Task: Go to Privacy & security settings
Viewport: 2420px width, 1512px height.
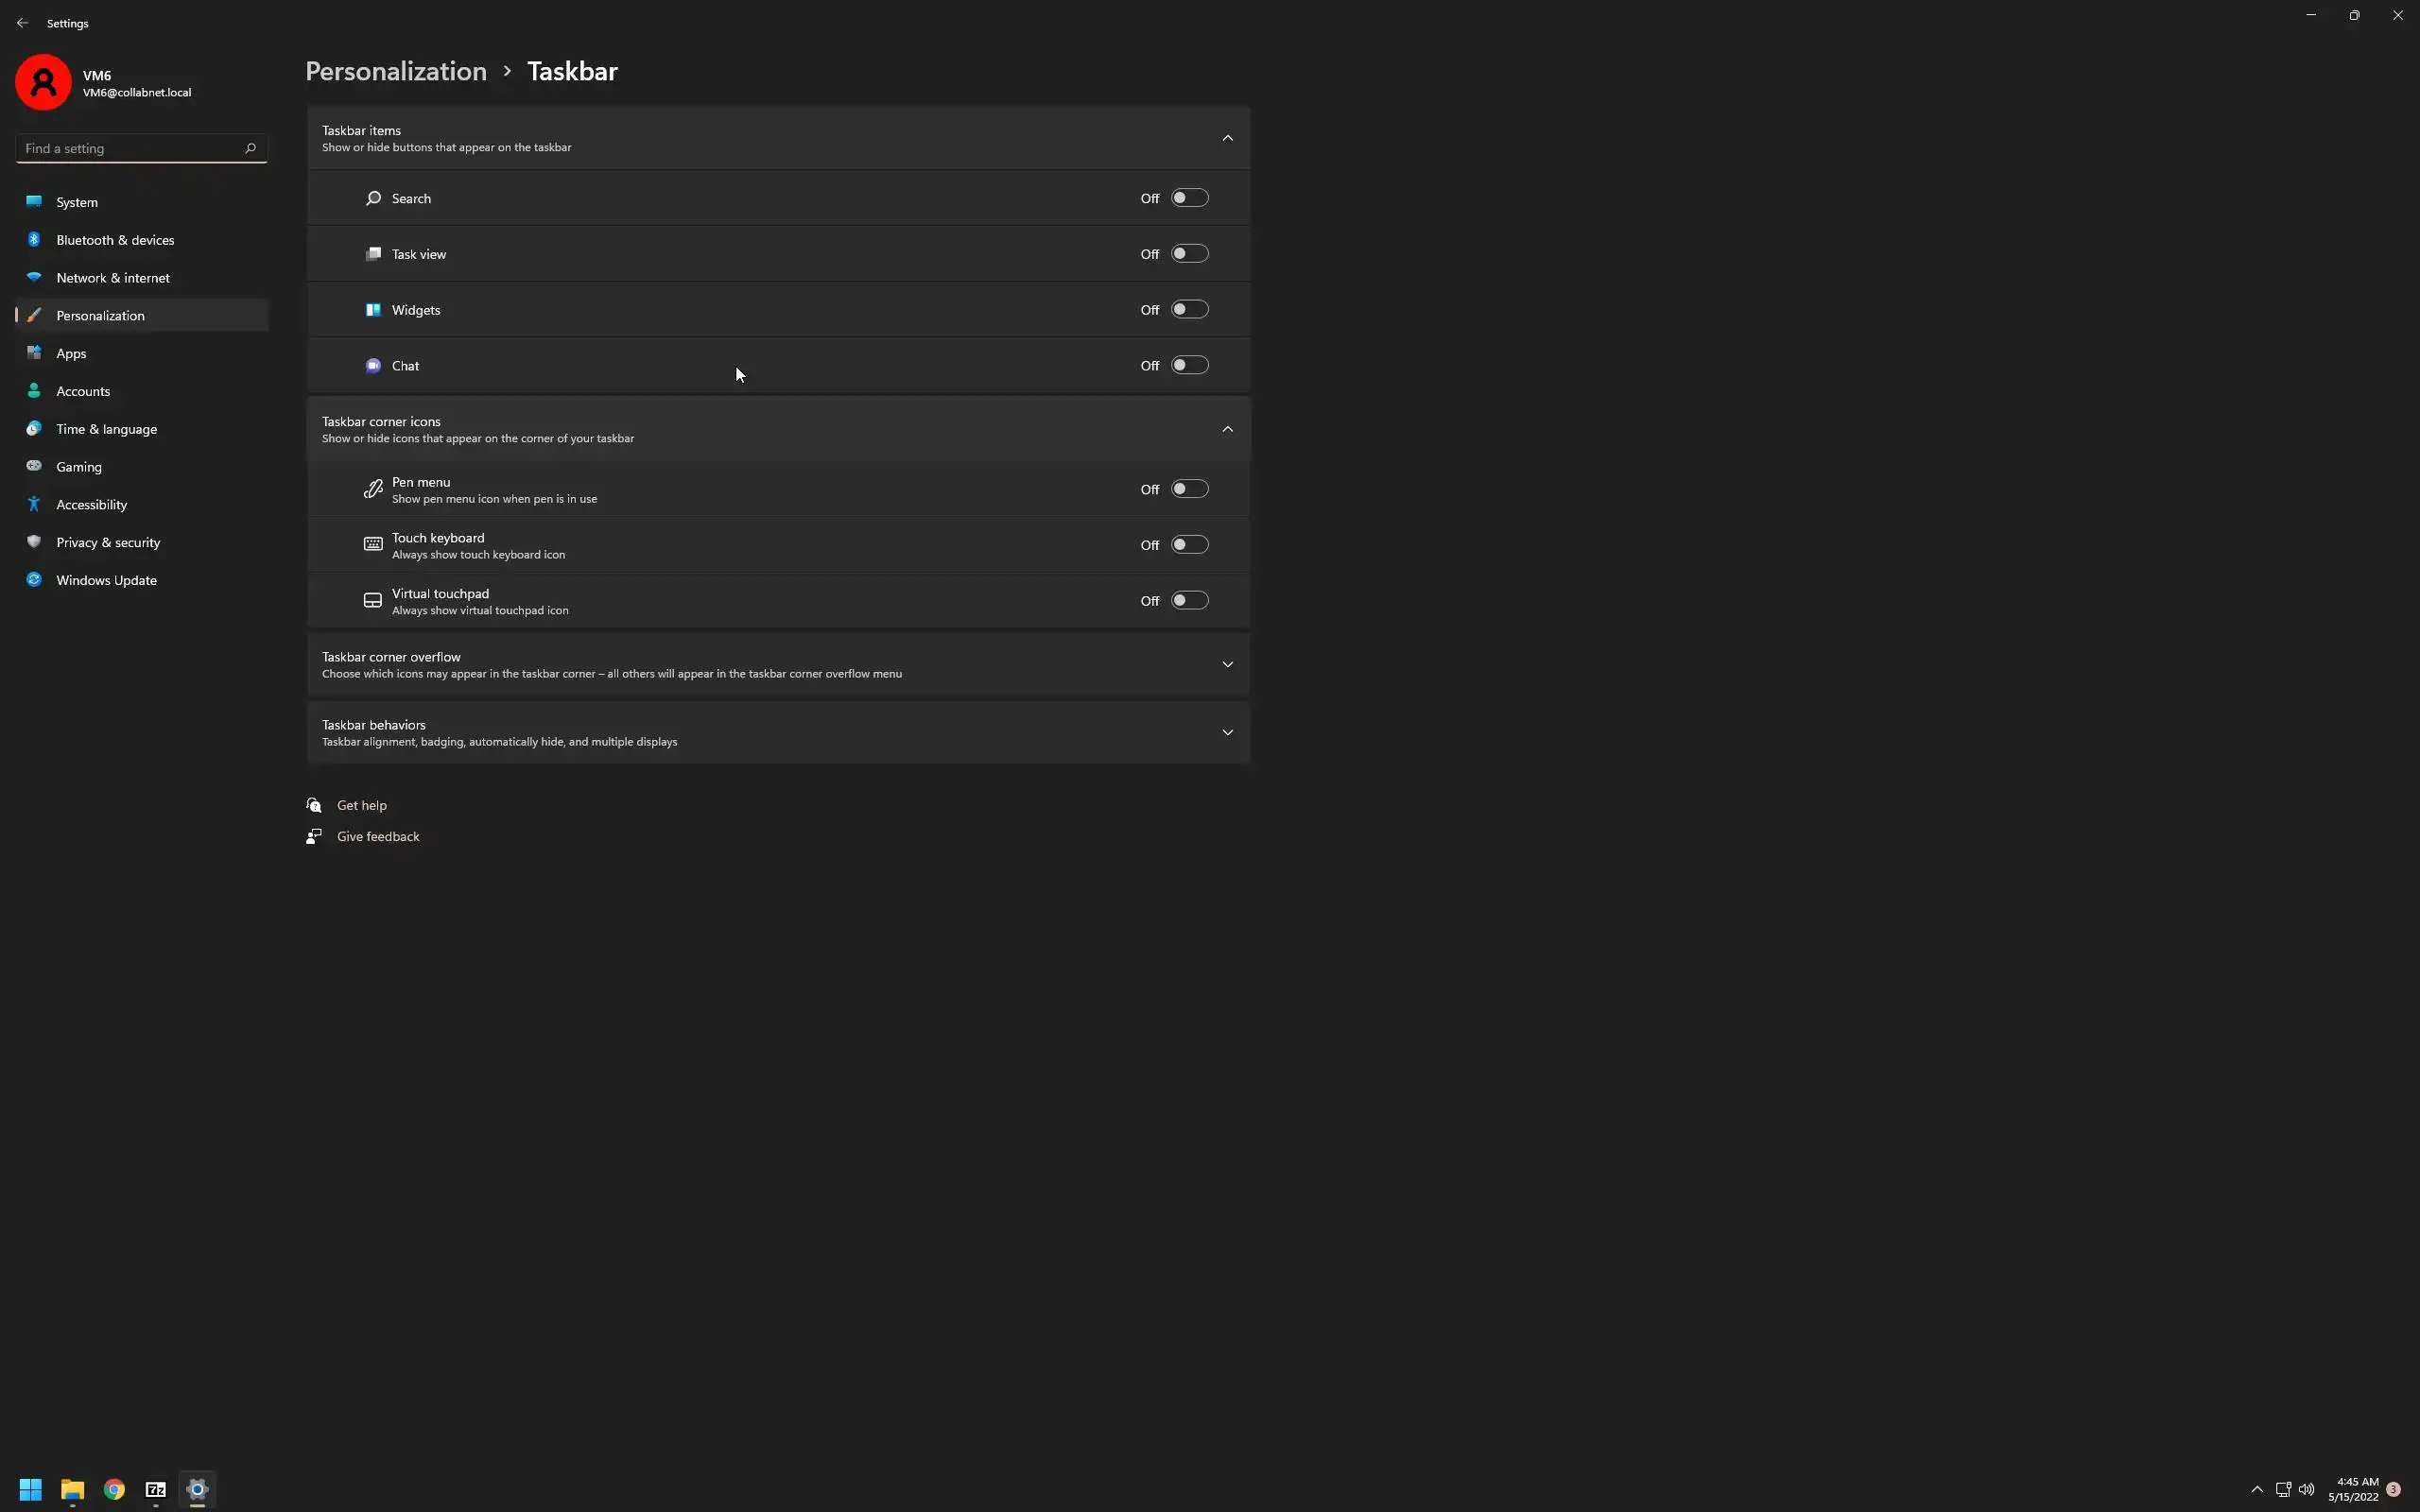Action: (108, 542)
